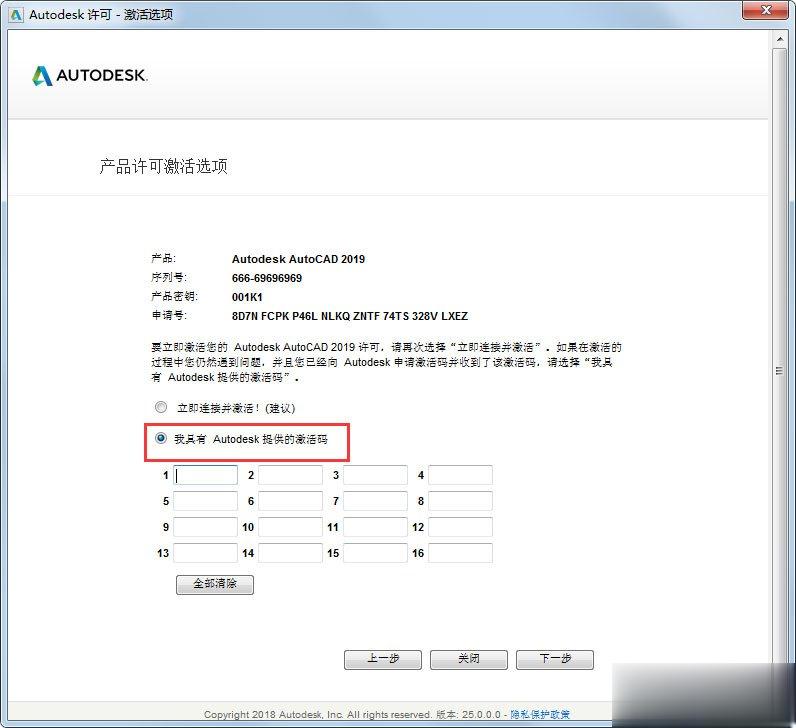Screen dimensions: 796x728
Task: Click the "Copyright 2018 Autodesk, Inc." footer text
Action: (274, 714)
